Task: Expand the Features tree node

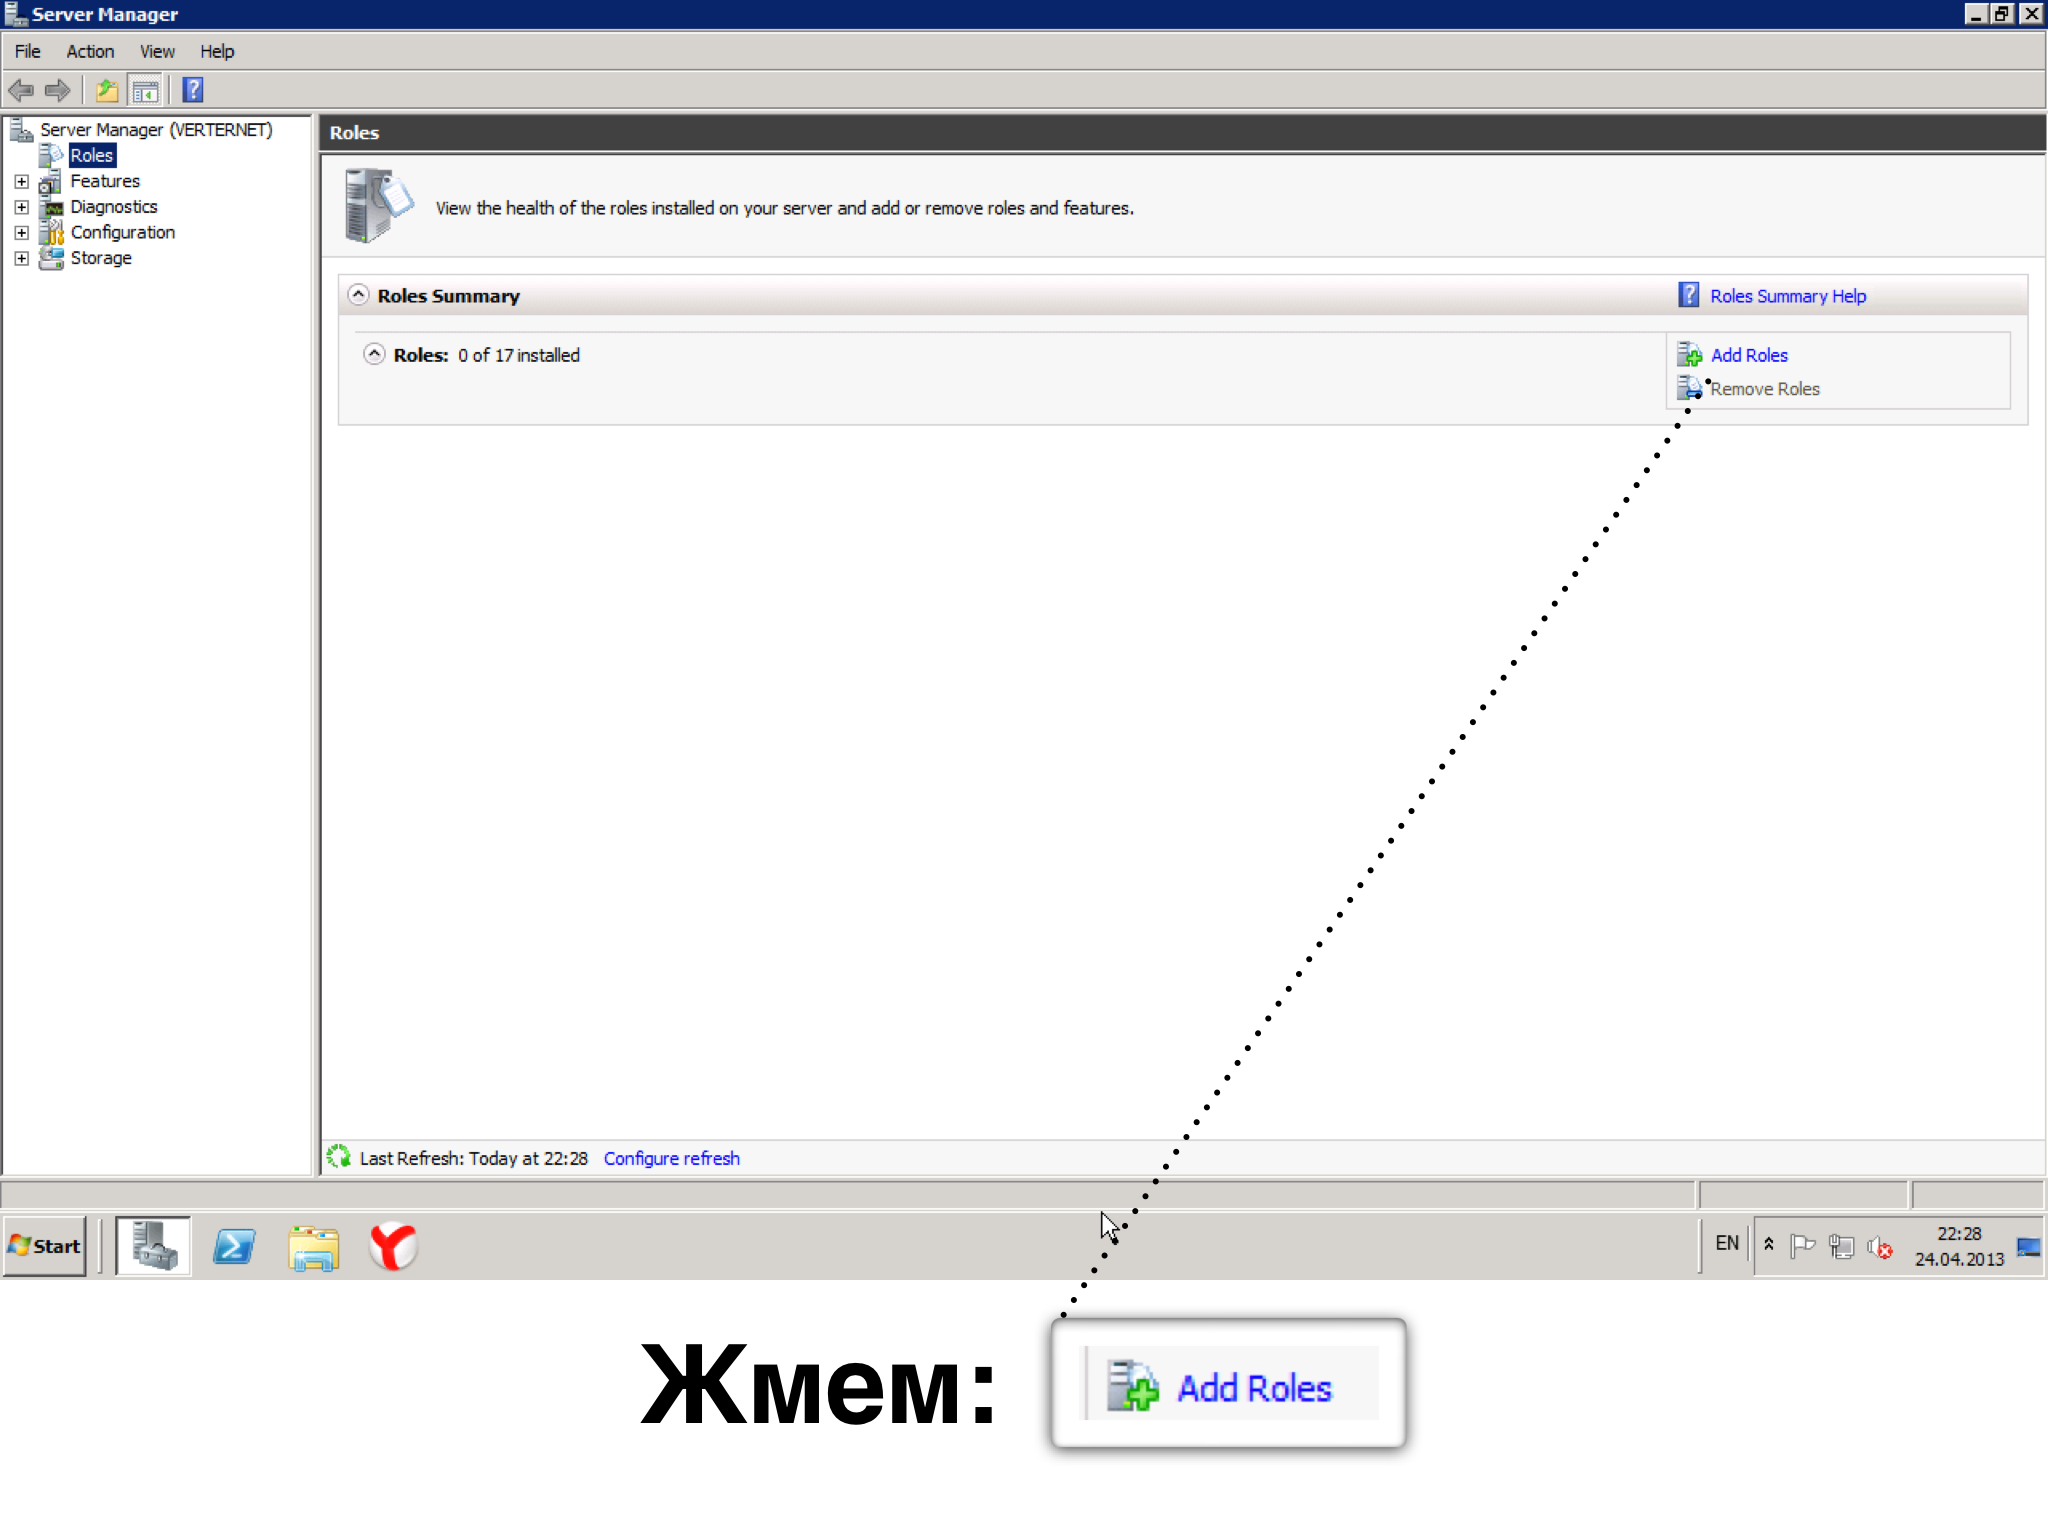Action: [18, 179]
